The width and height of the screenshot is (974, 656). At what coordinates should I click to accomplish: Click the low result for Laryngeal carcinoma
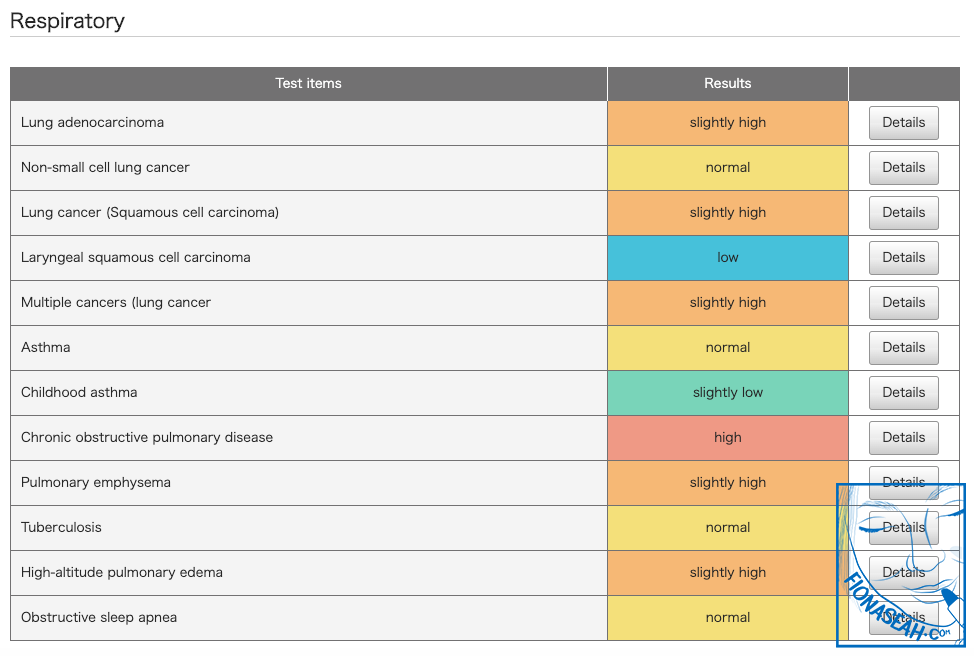point(727,258)
